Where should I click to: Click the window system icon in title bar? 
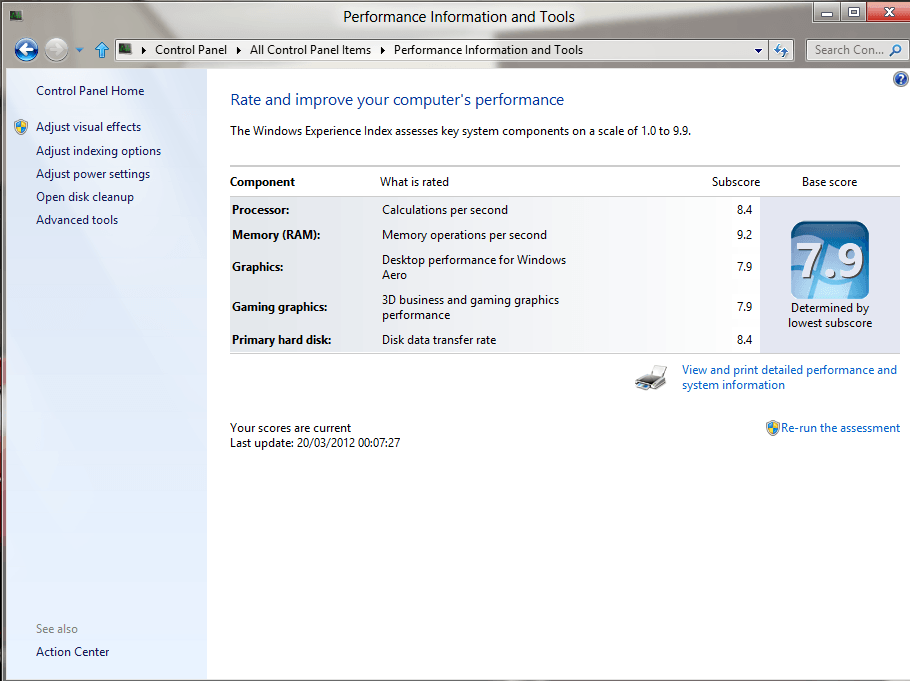pos(16,16)
